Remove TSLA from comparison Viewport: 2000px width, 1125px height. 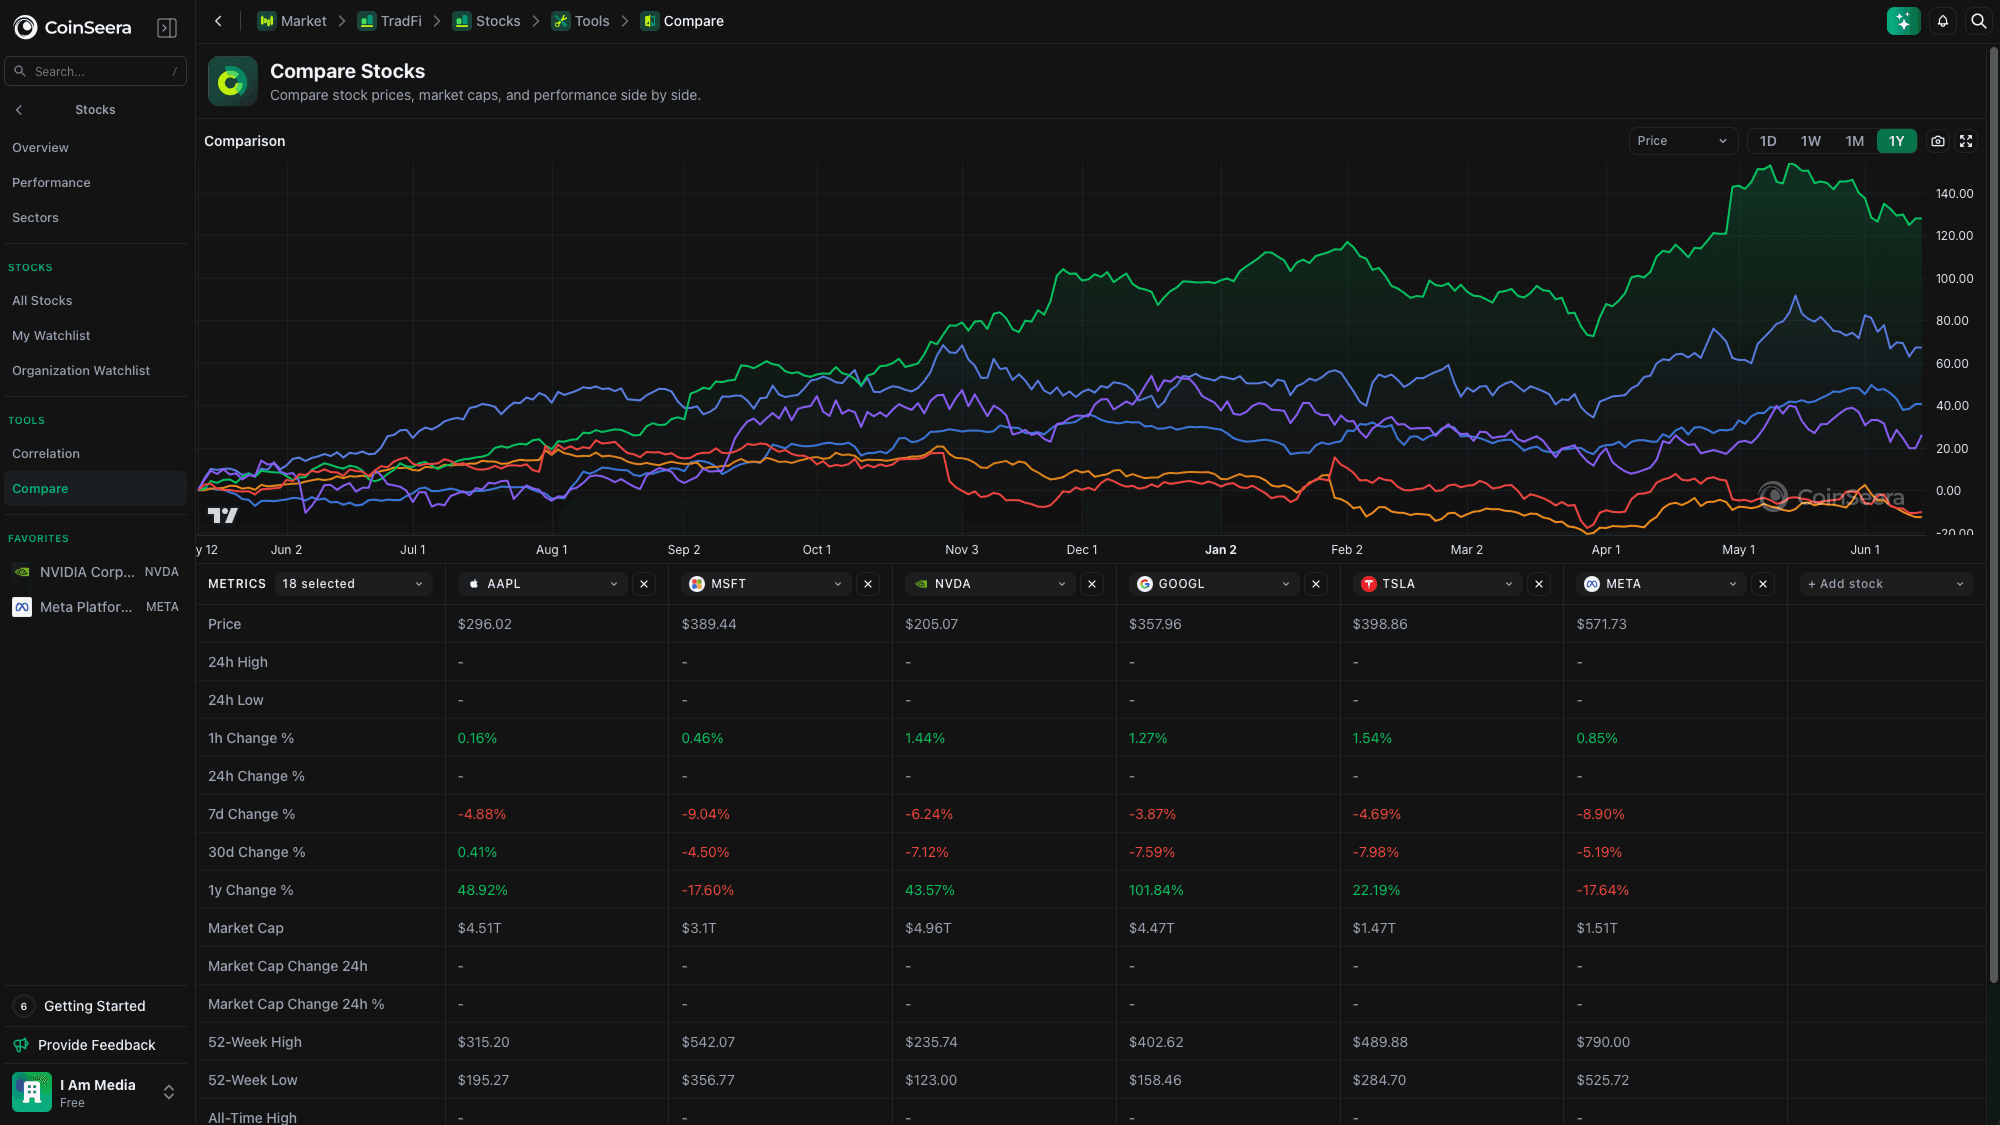[1539, 584]
